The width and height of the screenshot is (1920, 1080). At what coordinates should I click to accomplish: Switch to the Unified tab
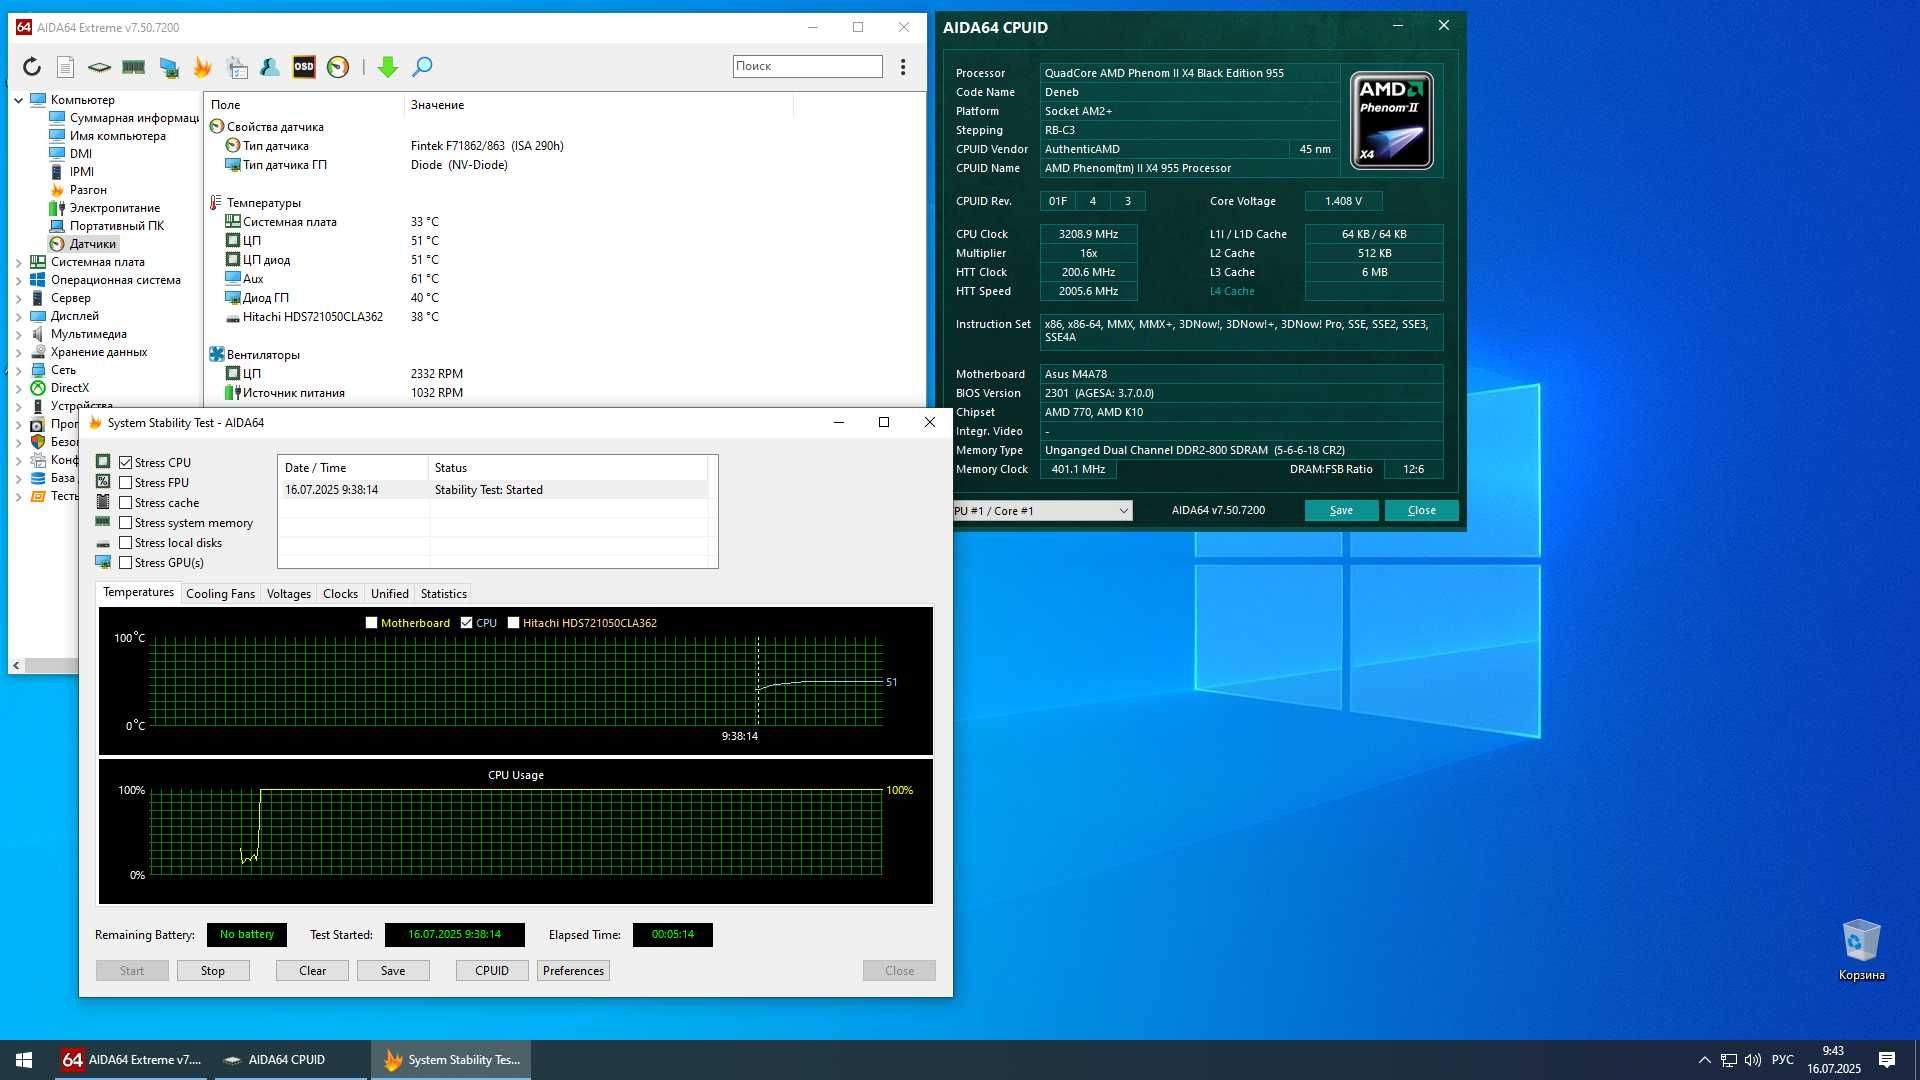tap(389, 594)
